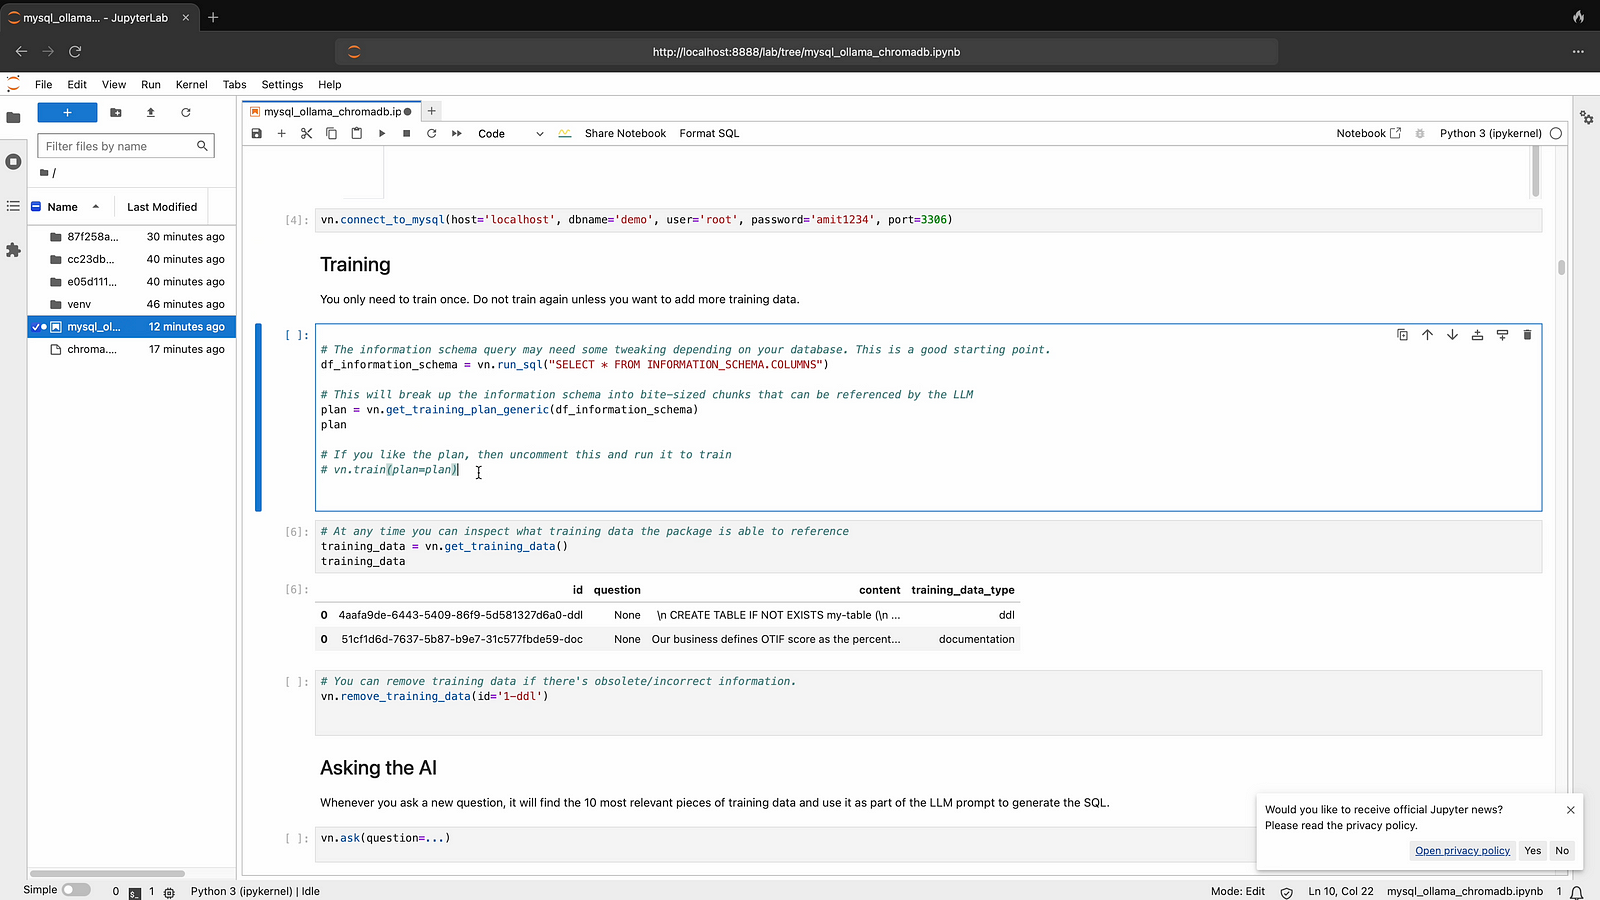Duplicate the active cell using copy icon
The height and width of the screenshot is (900, 1600).
click(1402, 335)
